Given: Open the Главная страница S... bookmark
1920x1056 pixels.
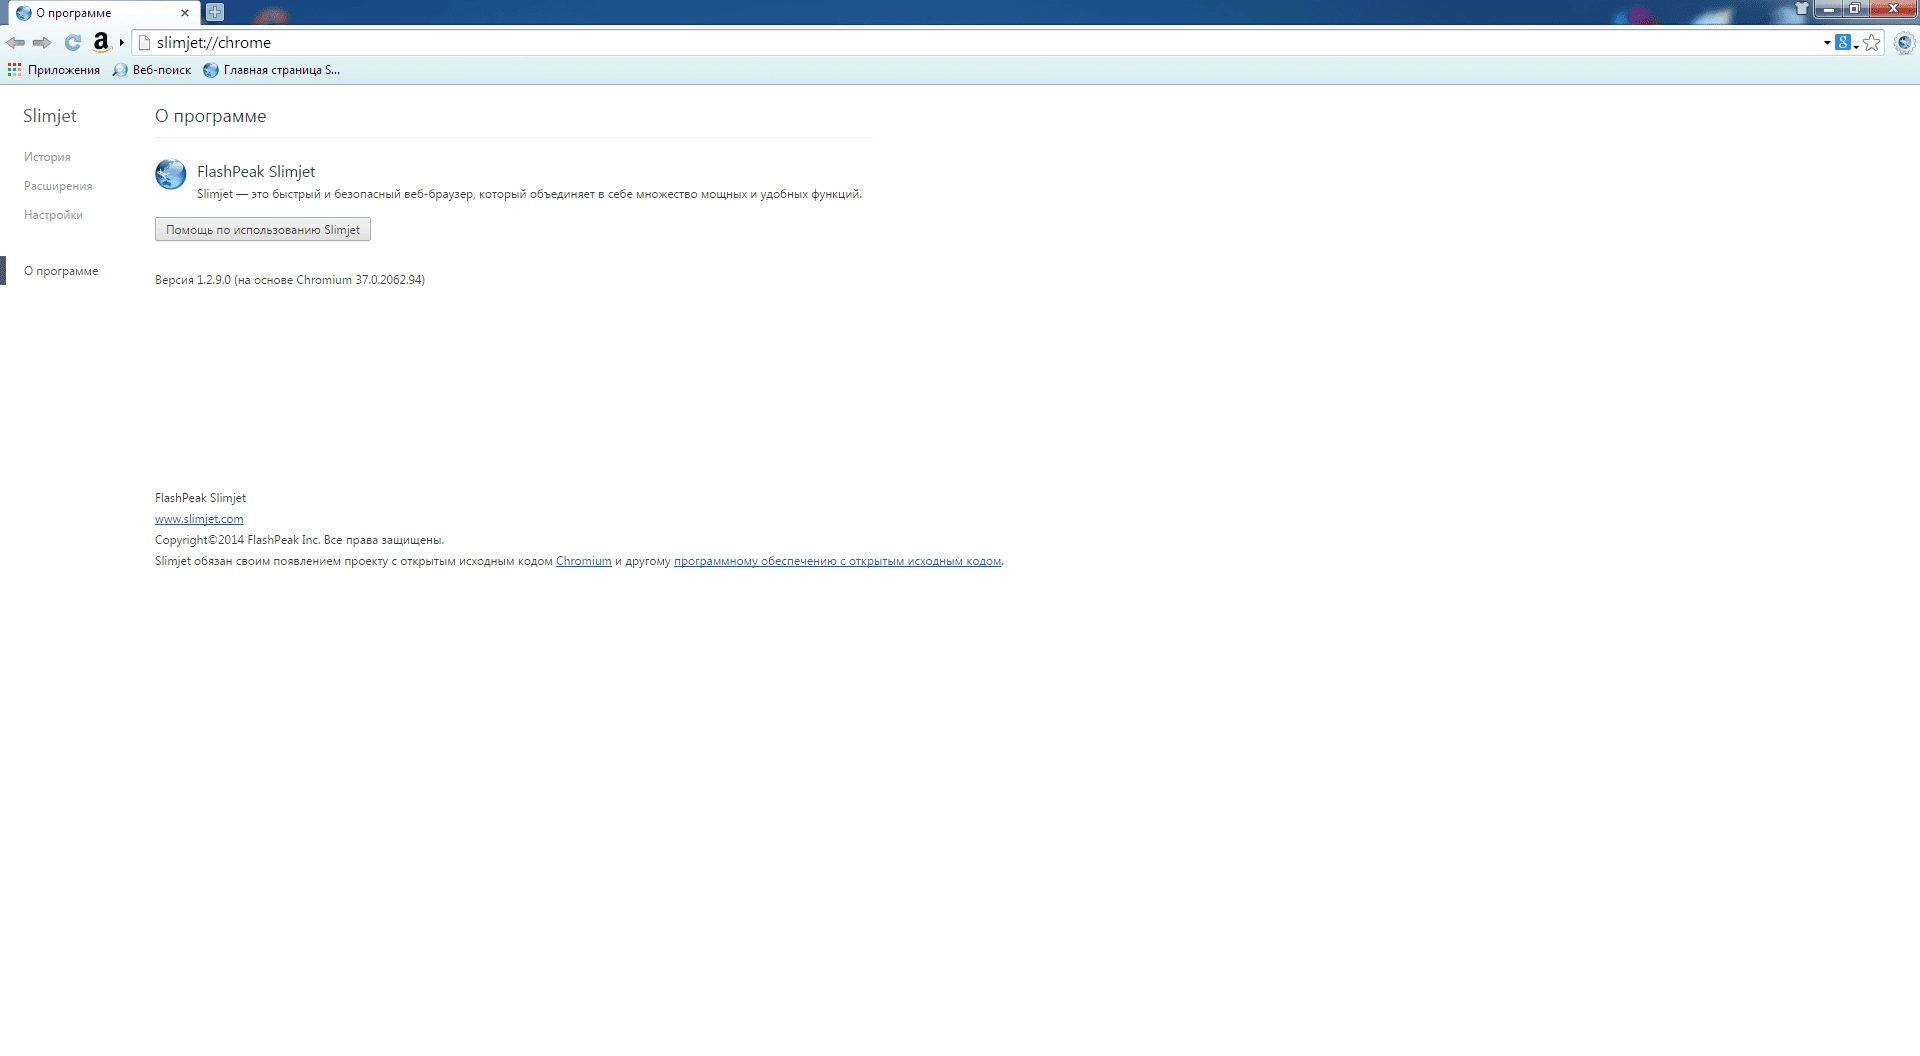Looking at the screenshot, I should [x=271, y=70].
